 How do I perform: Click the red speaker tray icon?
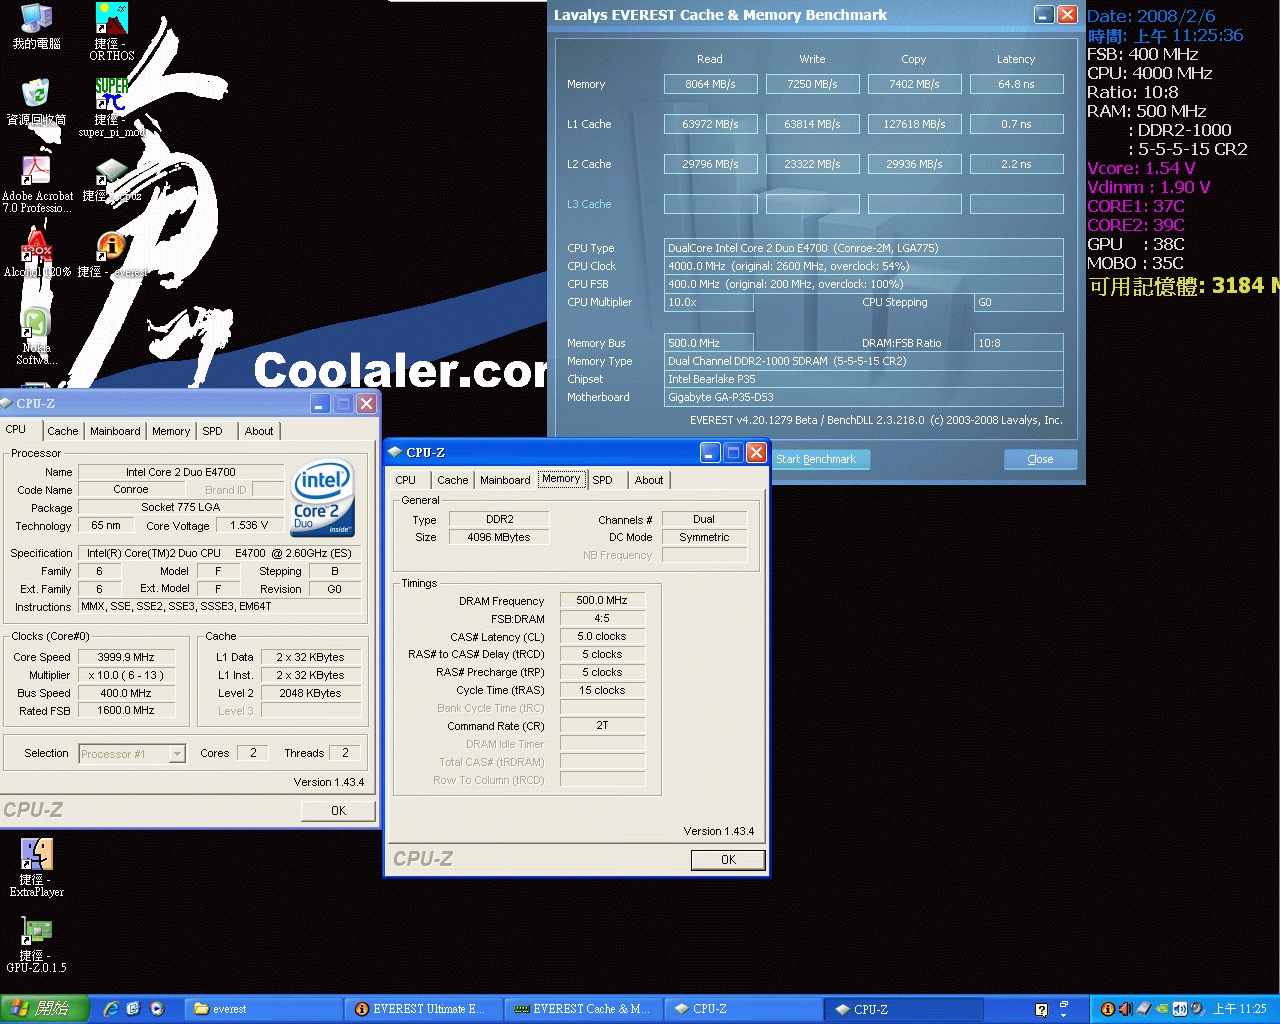1124,1009
